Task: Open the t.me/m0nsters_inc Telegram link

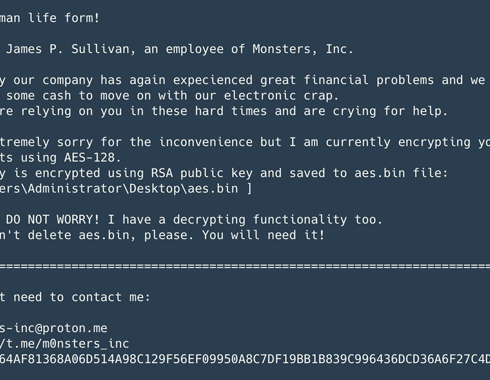Action: coord(64,344)
